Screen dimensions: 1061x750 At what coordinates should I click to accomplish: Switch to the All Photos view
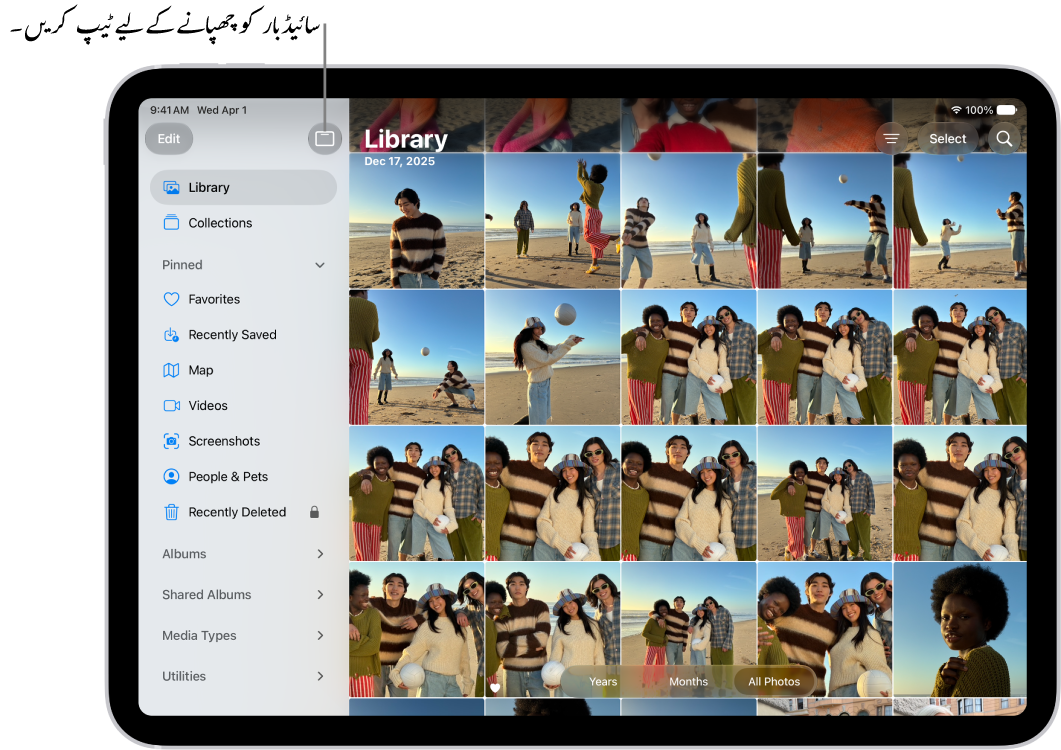(774, 682)
